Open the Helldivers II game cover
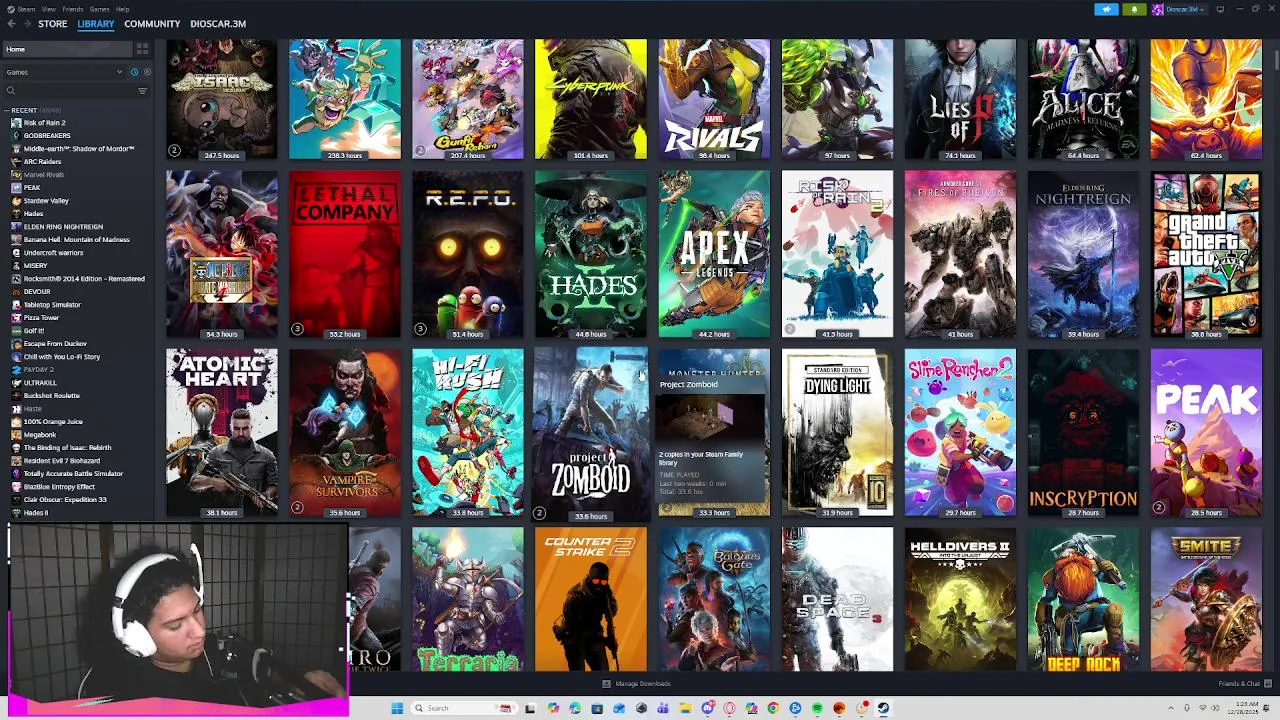Image resolution: width=1280 pixels, height=720 pixels. tap(960, 600)
